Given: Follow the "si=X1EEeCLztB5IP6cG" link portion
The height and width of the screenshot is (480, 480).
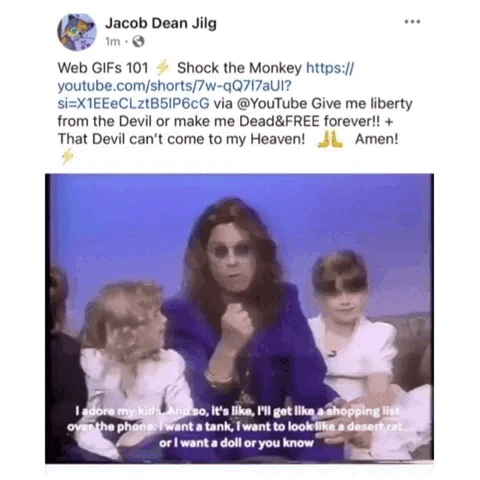Looking at the screenshot, I should (133, 103).
